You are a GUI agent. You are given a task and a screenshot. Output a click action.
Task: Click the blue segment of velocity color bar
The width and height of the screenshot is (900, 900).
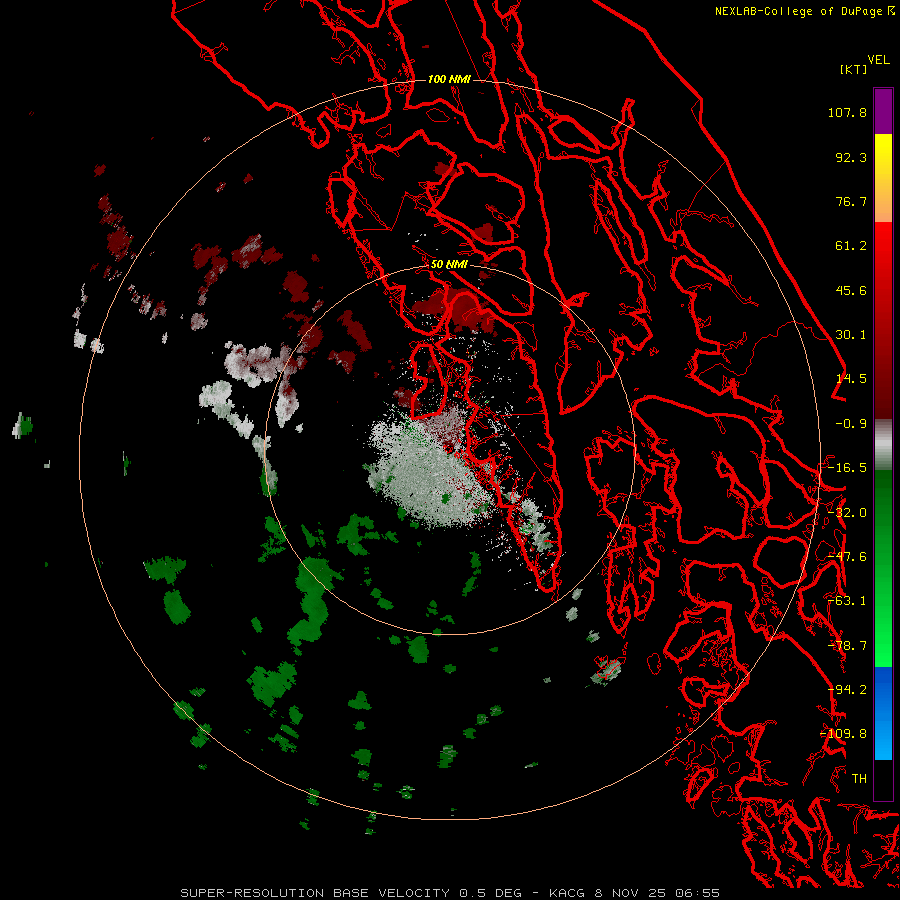point(883,713)
